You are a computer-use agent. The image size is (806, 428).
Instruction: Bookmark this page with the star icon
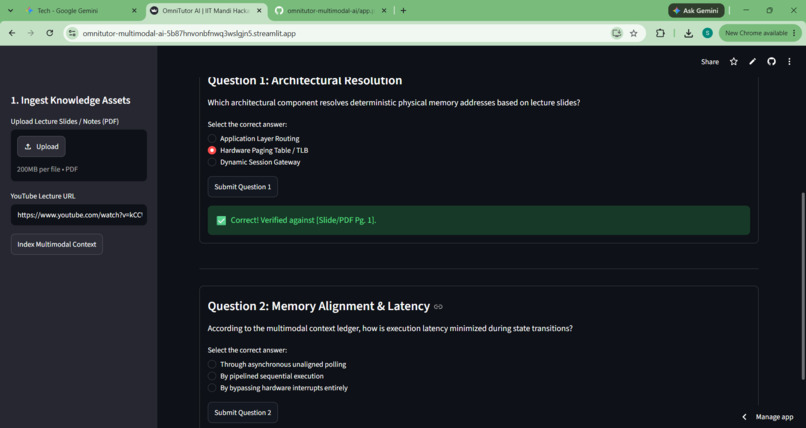coord(634,33)
